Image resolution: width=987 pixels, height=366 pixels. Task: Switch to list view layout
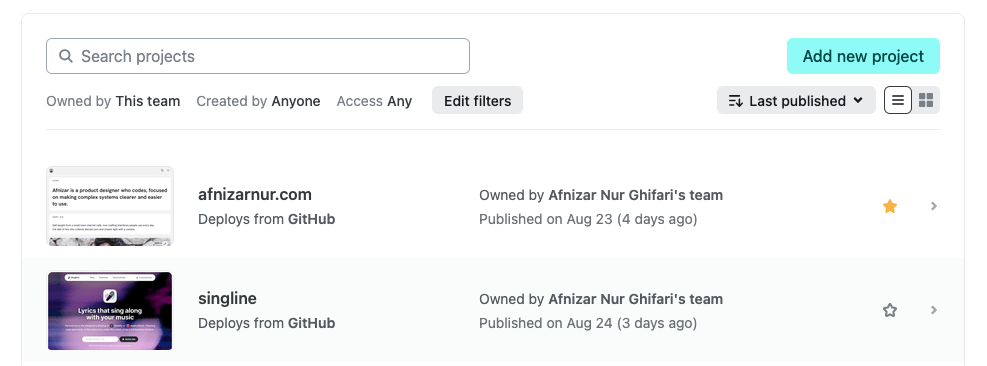tap(898, 100)
